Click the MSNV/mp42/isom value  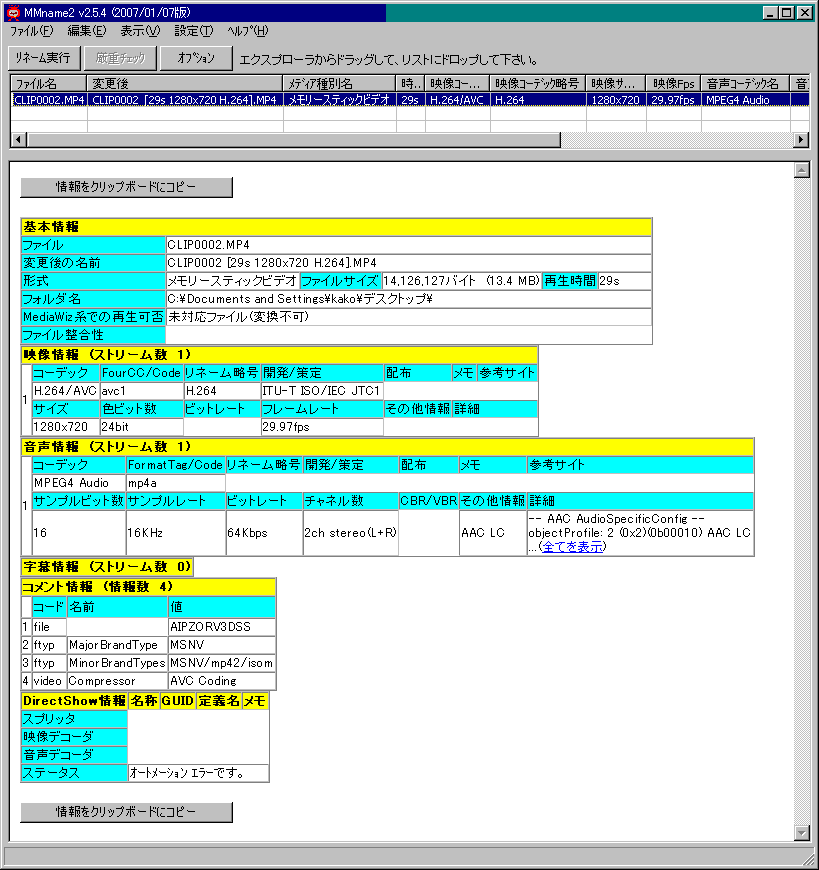point(221,663)
